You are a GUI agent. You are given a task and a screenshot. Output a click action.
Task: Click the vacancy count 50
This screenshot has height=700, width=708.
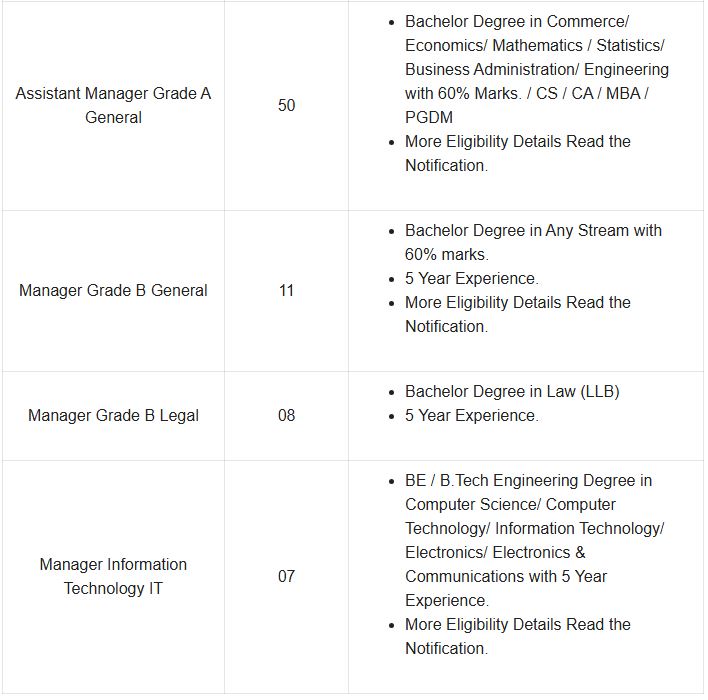[286, 105]
